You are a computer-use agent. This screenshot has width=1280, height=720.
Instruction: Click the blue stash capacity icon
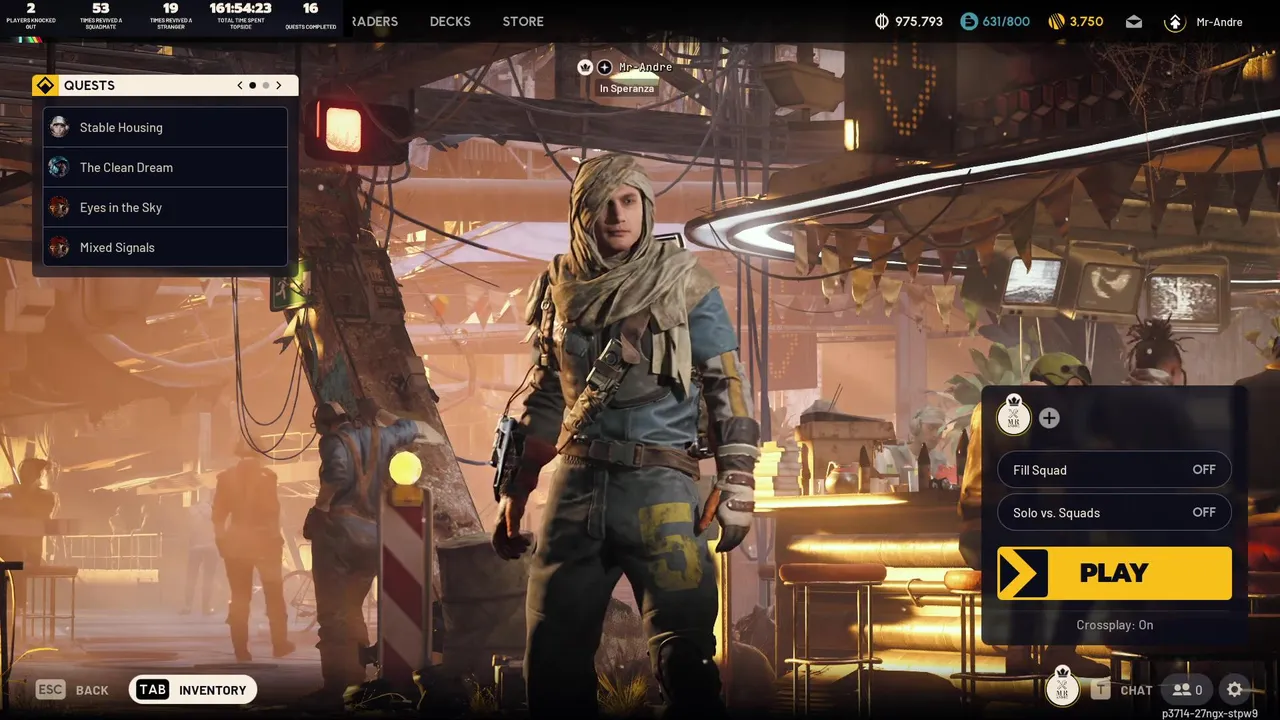pos(968,21)
